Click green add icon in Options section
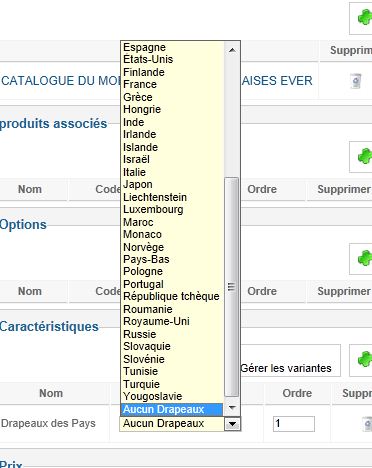Viewport: 372px width, 468px height. (364, 258)
